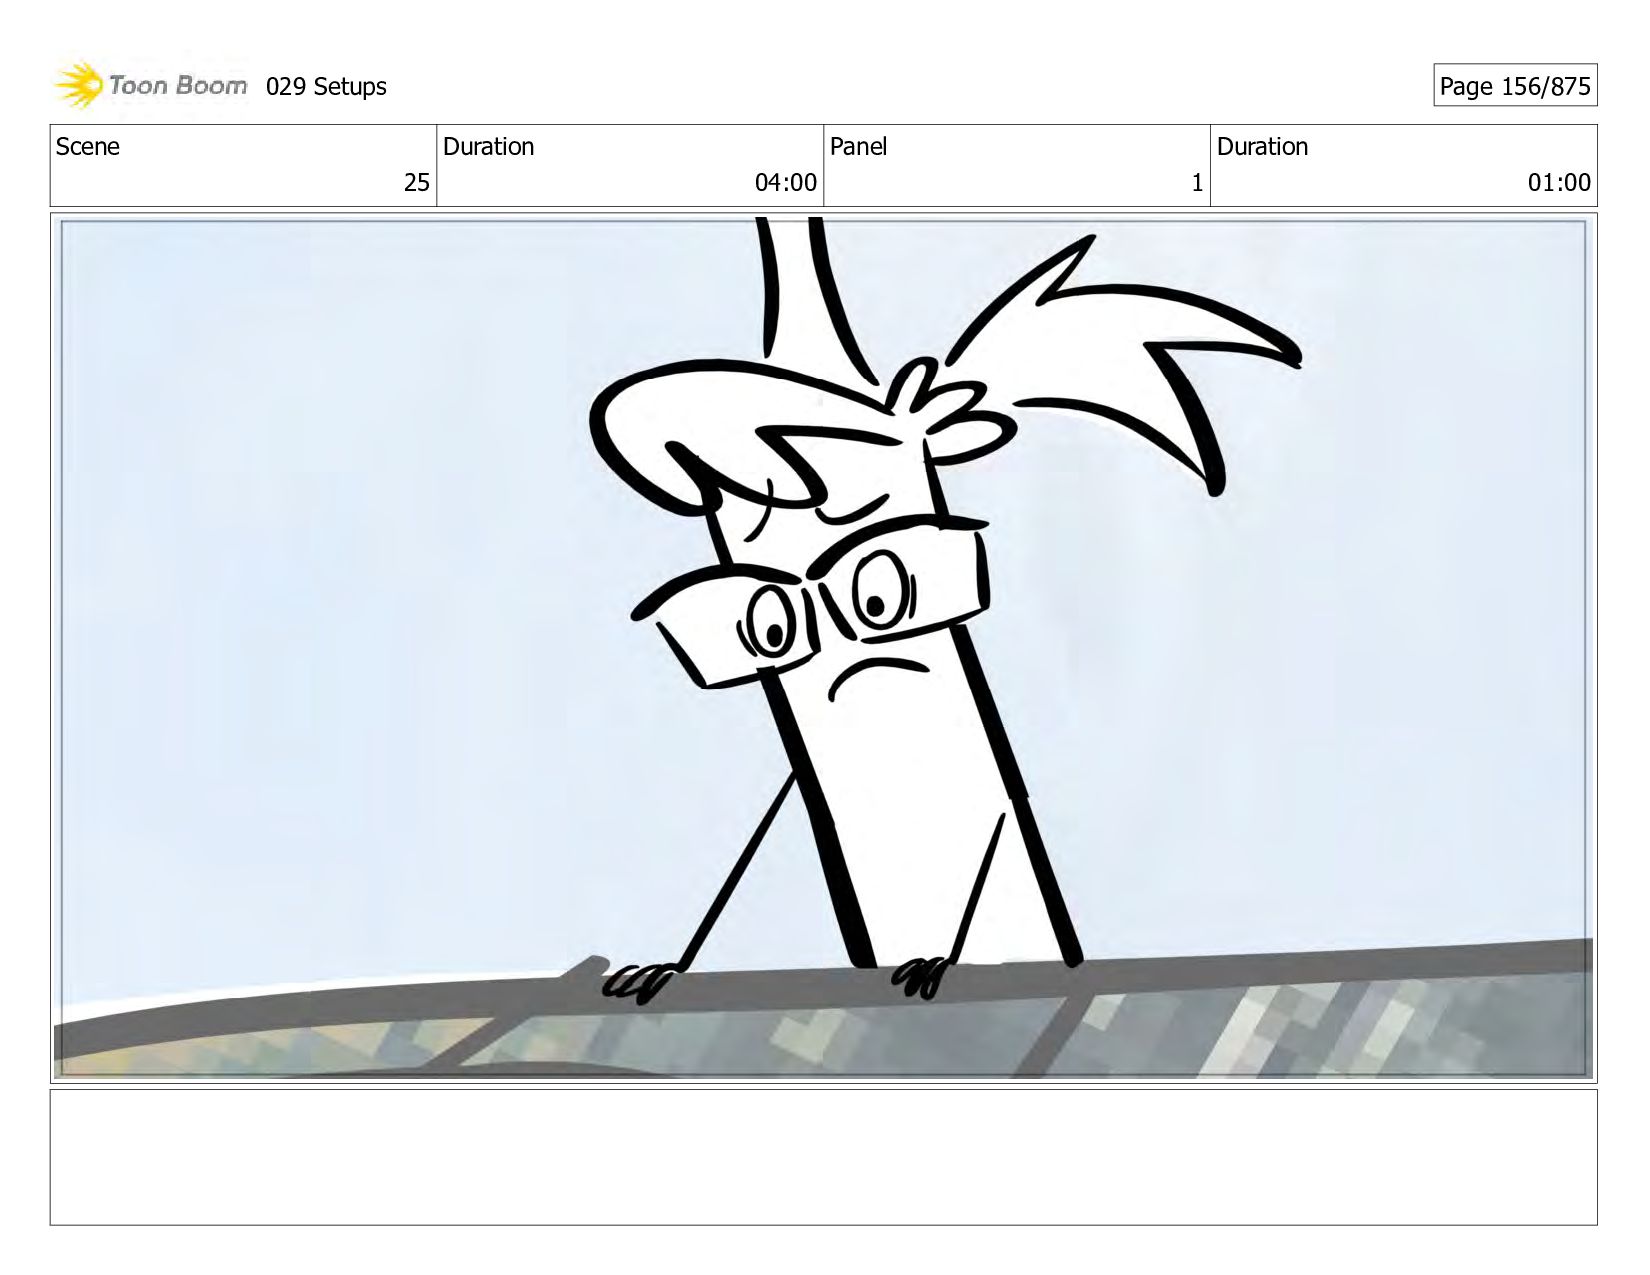The image size is (1650, 1275).
Task: Select the scene number '25'
Action: pyautogui.click(x=416, y=182)
